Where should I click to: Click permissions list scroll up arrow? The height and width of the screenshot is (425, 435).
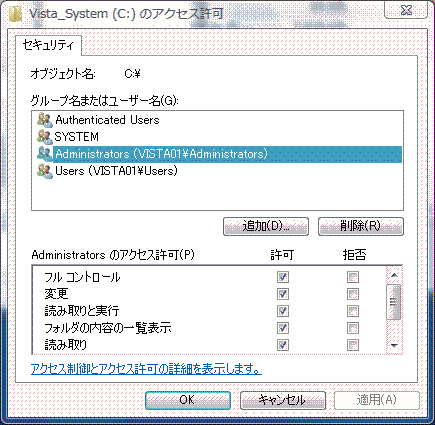(x=394, y=275)
